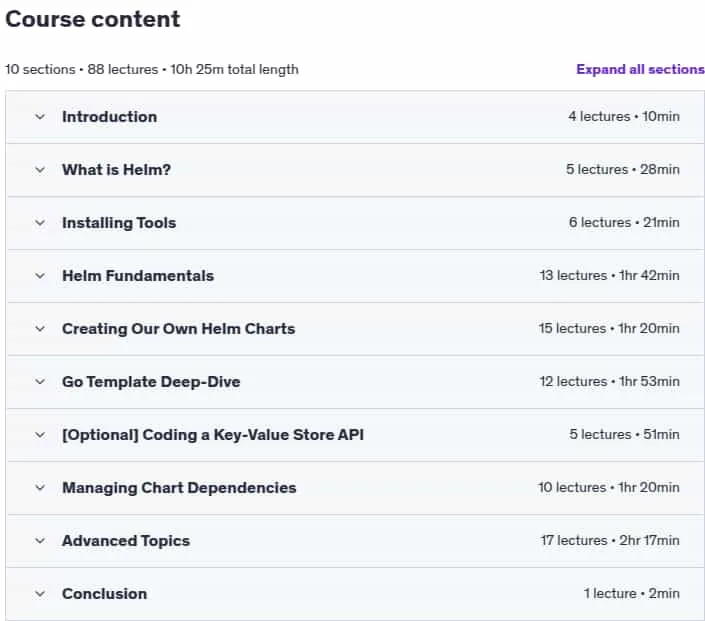The height and width of the screenshot is (621, 705).
Task: Select Managing Chart Dependencies heading
Action: click(179, 488)
